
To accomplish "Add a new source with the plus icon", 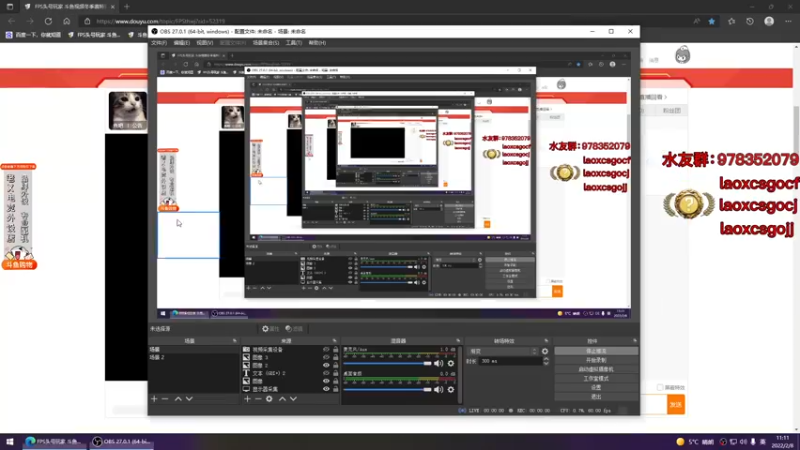I will (247, 398).
